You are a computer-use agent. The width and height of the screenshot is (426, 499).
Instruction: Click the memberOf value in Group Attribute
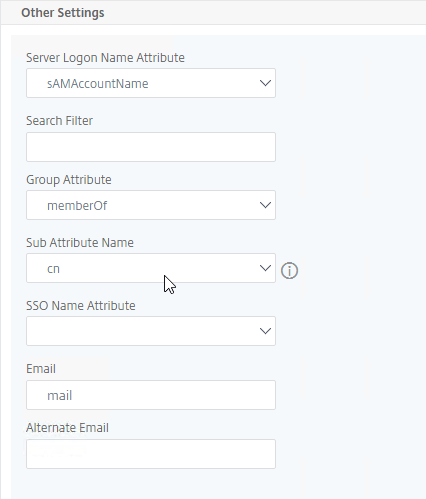[x=77, y=206]
